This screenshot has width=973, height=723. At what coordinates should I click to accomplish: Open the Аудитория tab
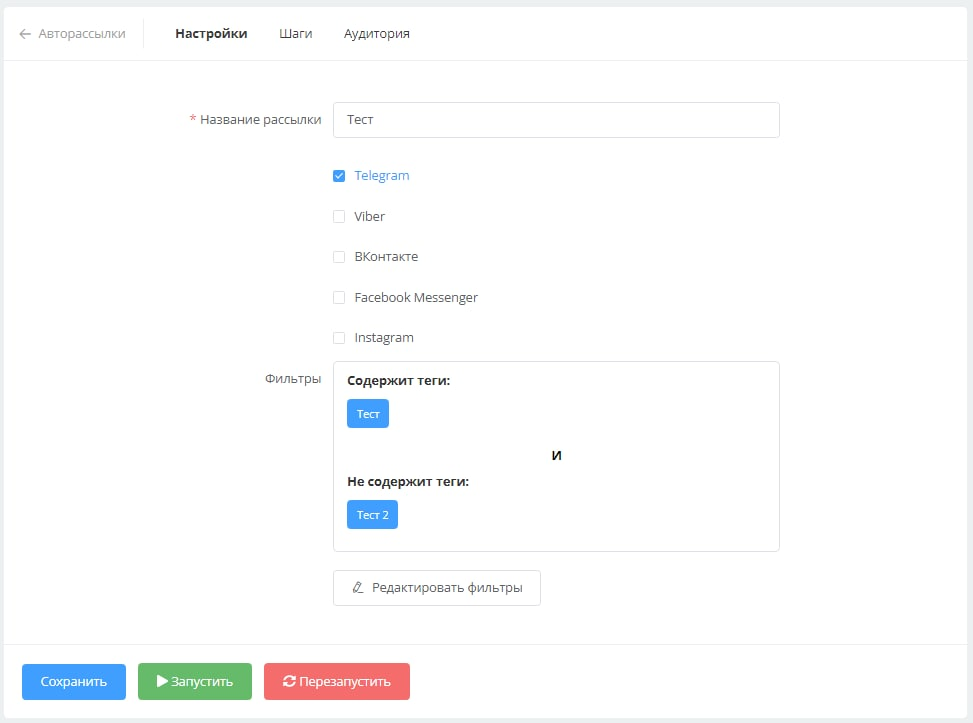[376, 34]
